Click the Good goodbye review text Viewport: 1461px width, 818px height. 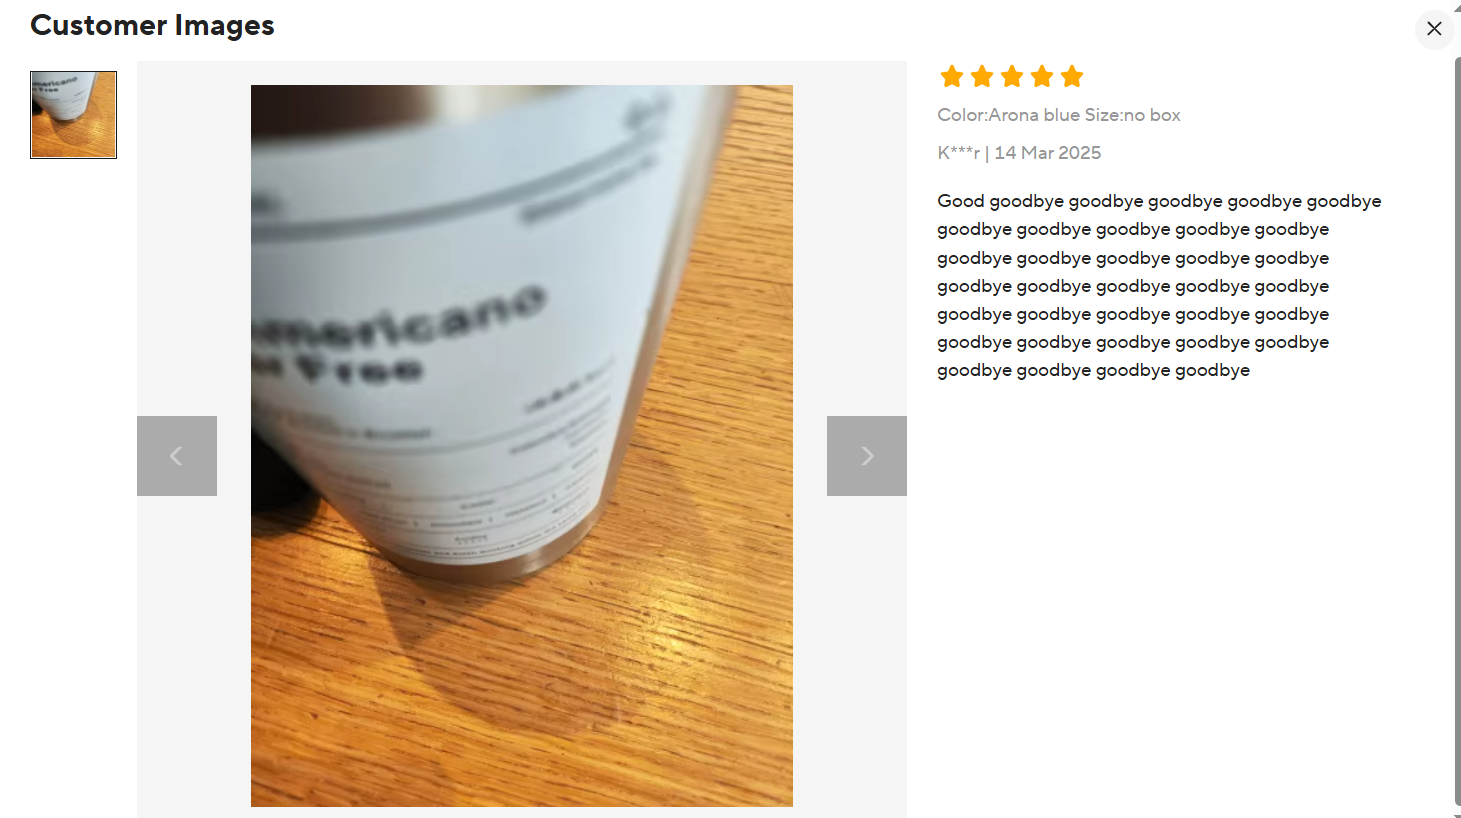click(x=1159, y=286)
